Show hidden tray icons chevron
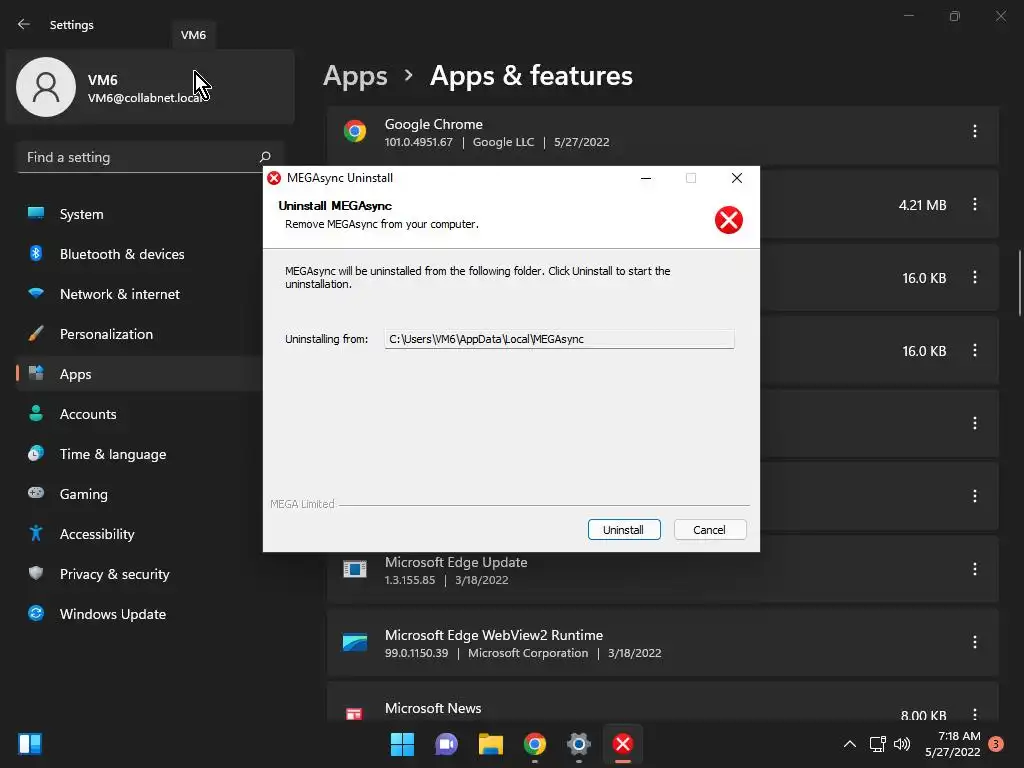The width and height of the screenshot is (1024, 768). click(850, 744)
